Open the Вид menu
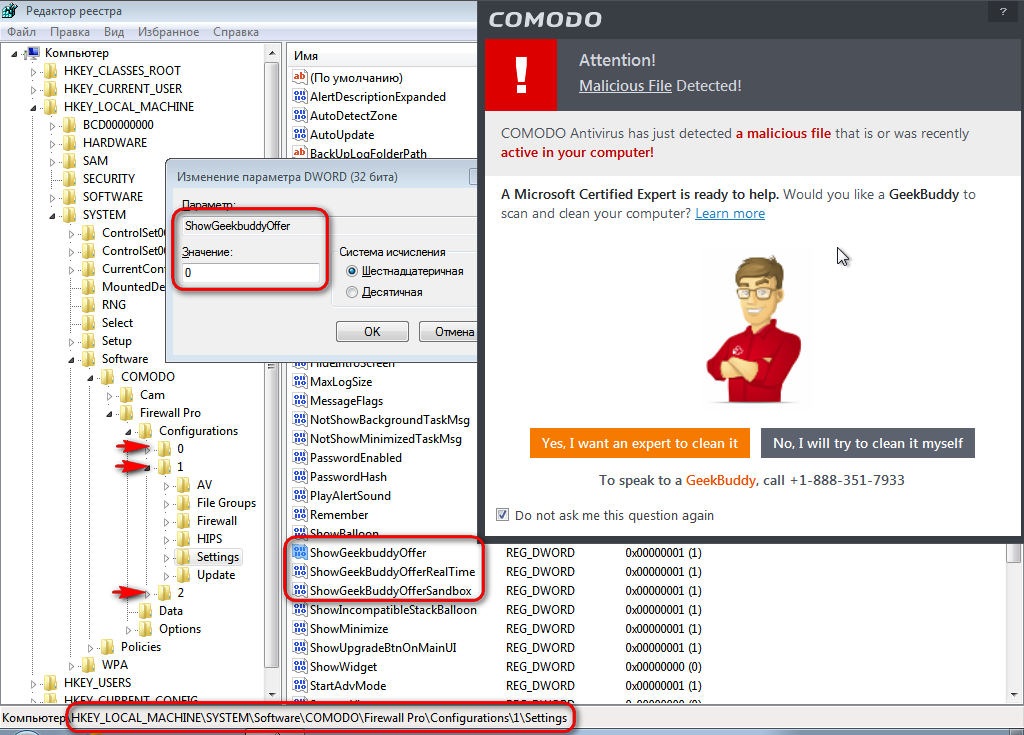Image resolution: width=1024 pixels, height=735 pixels. click(x=114, y=31)
